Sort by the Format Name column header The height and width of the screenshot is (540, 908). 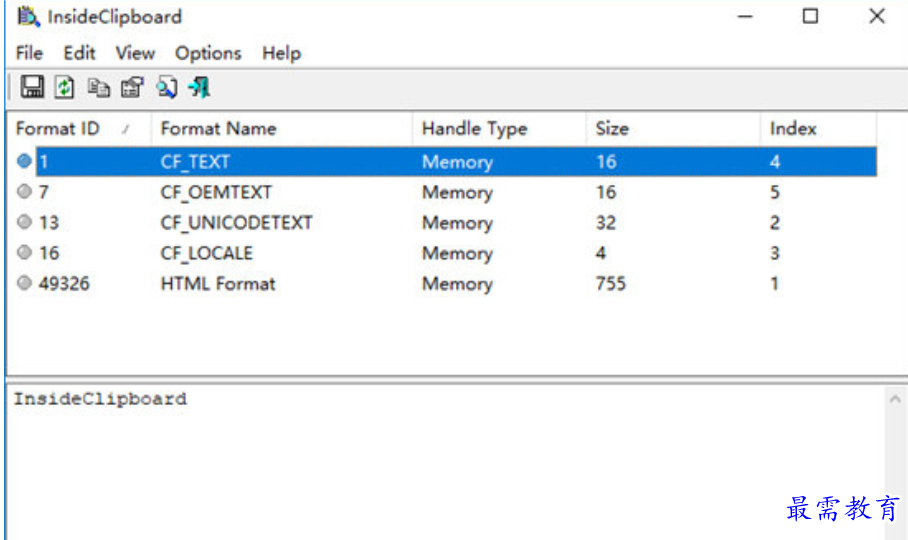(282, 128)
